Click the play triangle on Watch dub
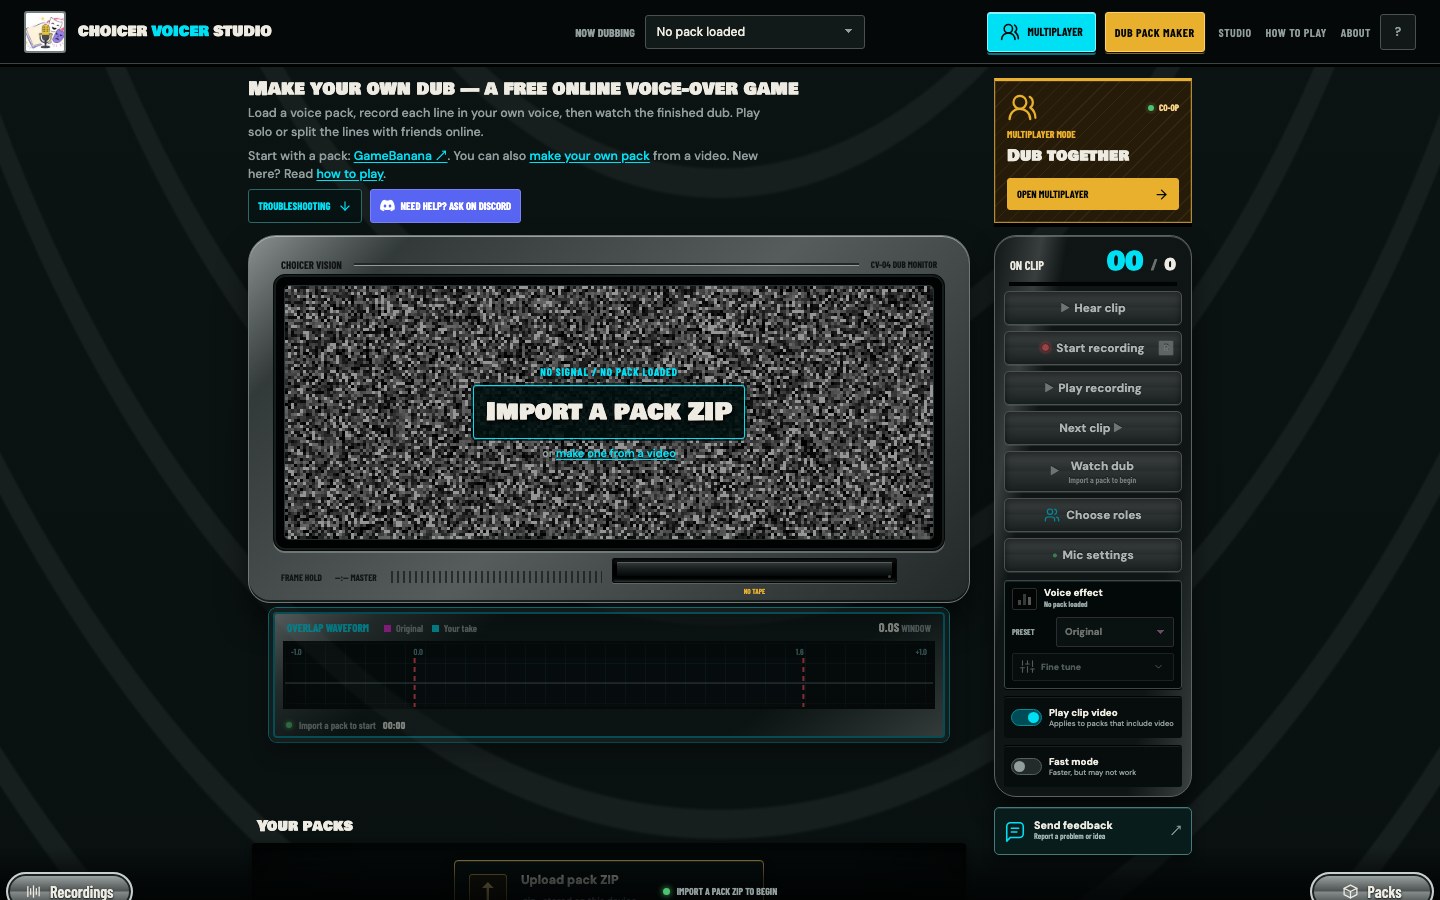Image resolution: width=1440 pixels, height=900 pixels. [1054, 471]
